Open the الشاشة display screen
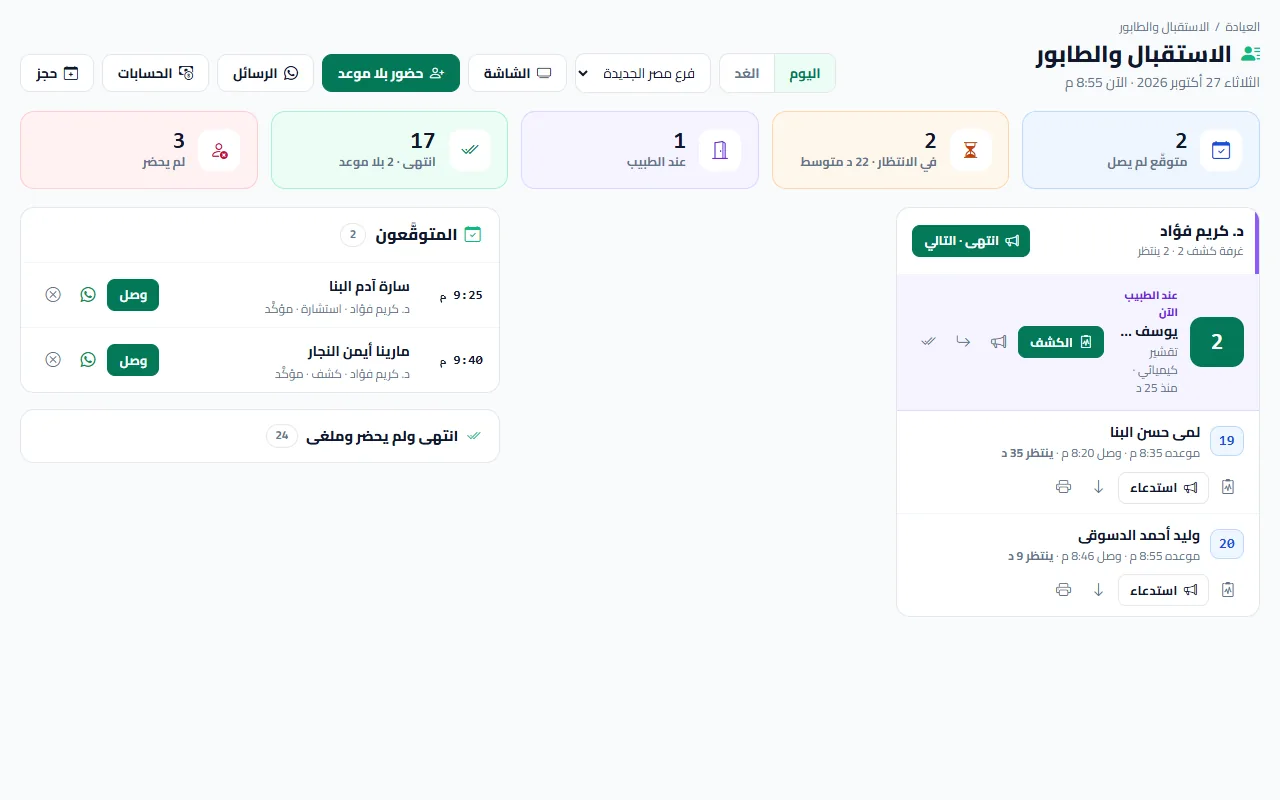The height and width of the screenshot is (800, 1280). (x=517, y=73)
